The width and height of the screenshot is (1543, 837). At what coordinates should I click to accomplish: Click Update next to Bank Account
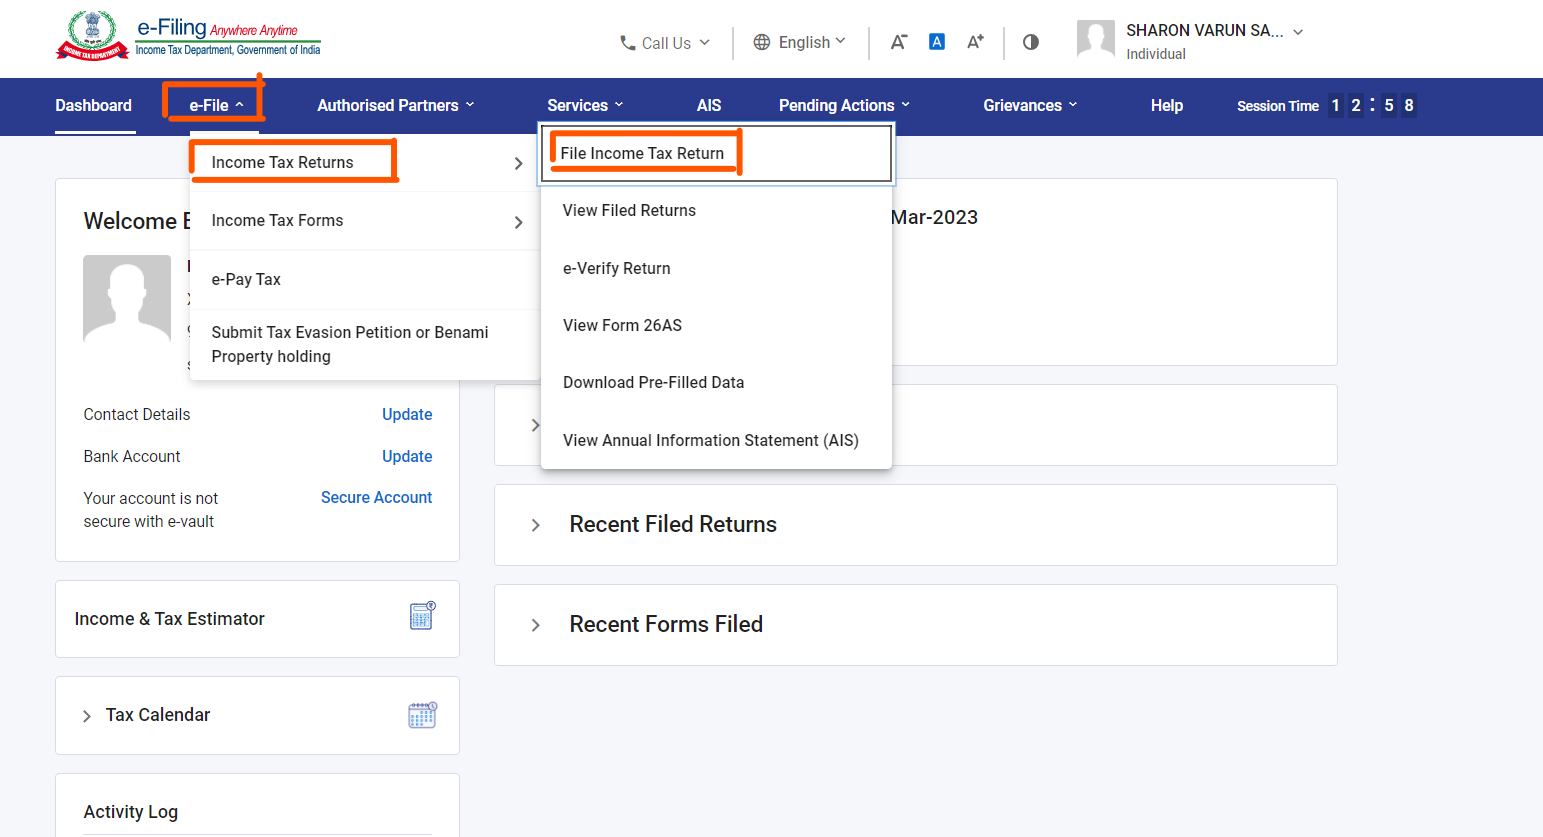(407, 456)
